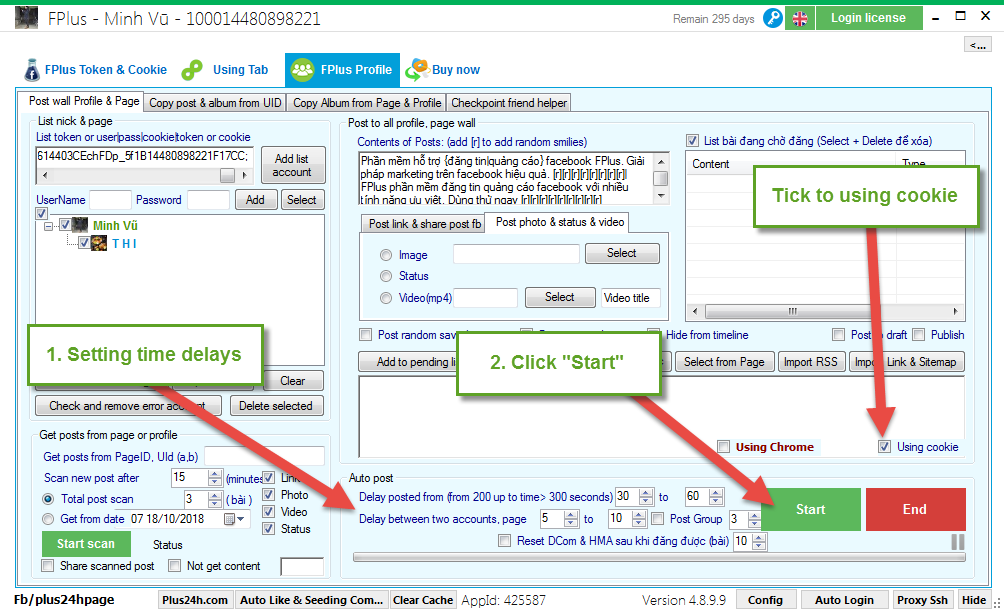Click the Minh Vũ avatar thumbnail in the tree
This screenshot has height=612, width=1004.
80,225
